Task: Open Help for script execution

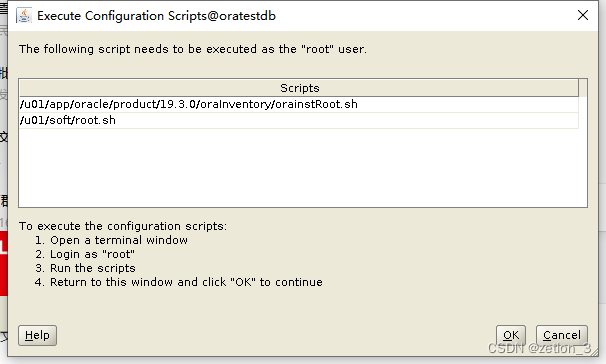Action: [37, 335]
